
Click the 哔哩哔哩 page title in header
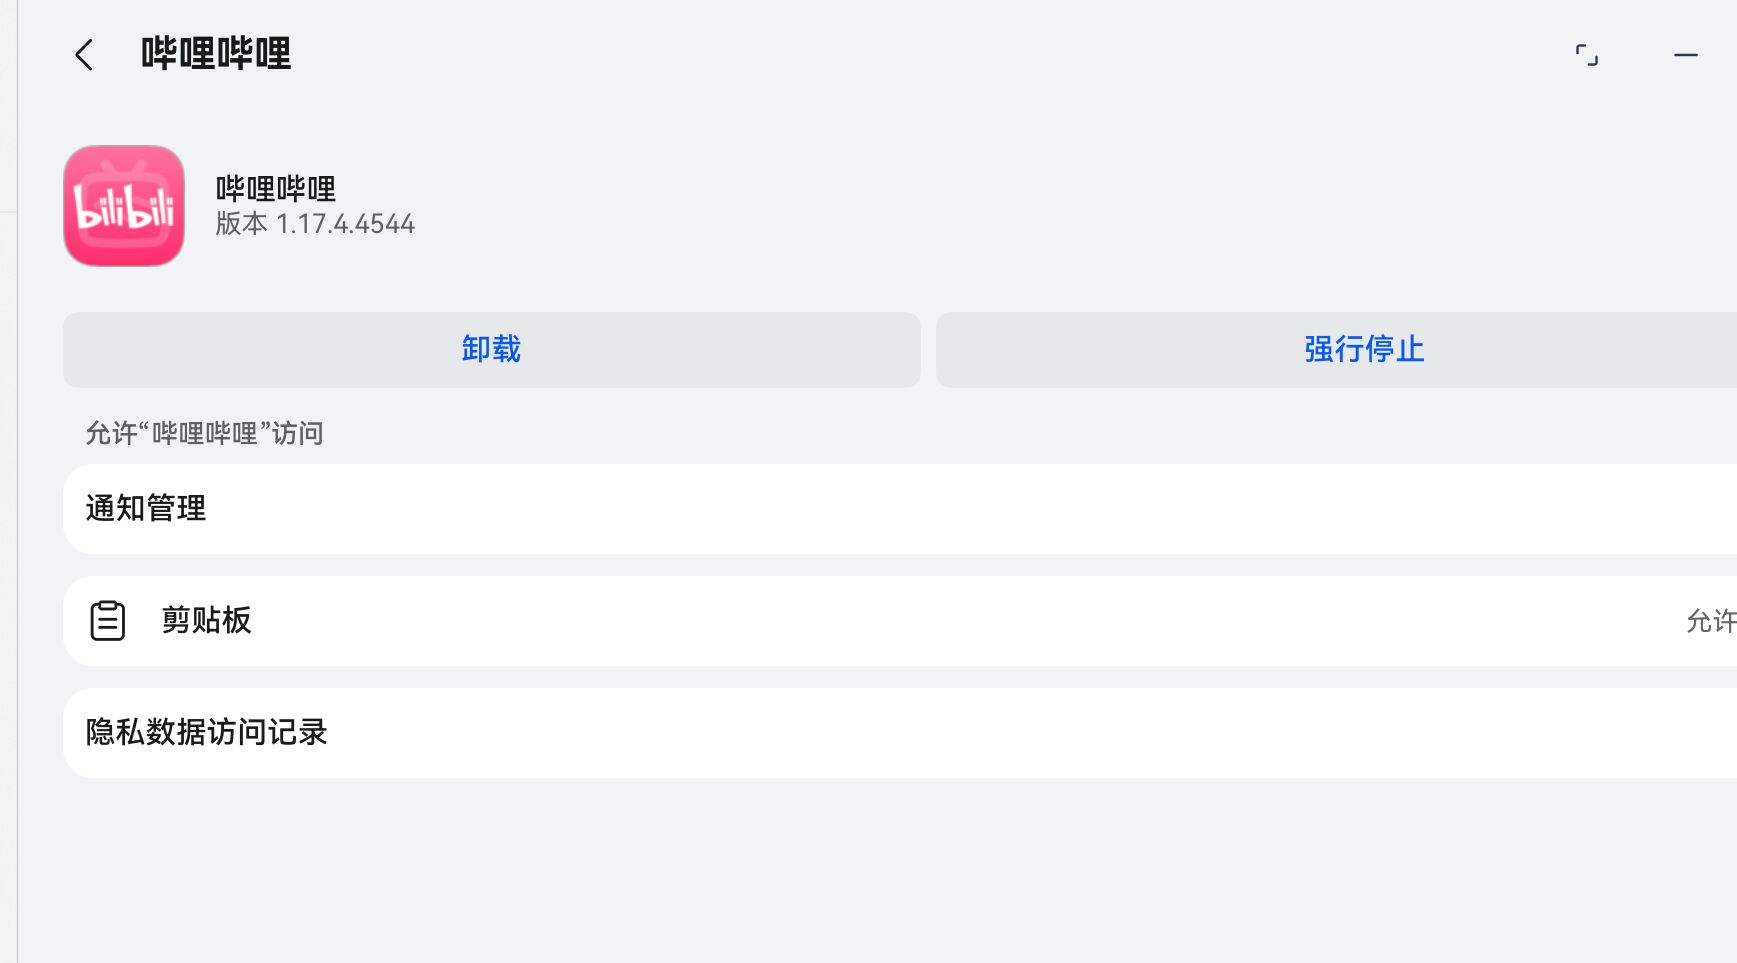(216, 54)
